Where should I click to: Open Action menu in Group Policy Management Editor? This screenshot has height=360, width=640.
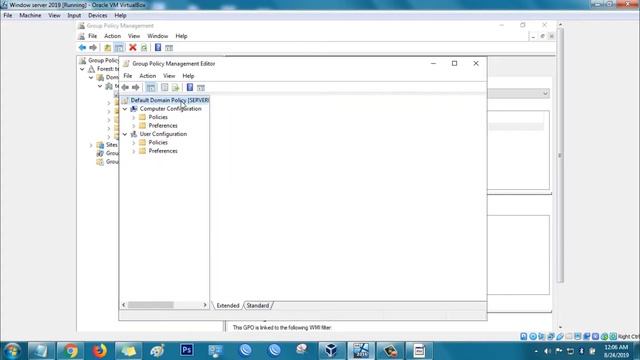147,76
